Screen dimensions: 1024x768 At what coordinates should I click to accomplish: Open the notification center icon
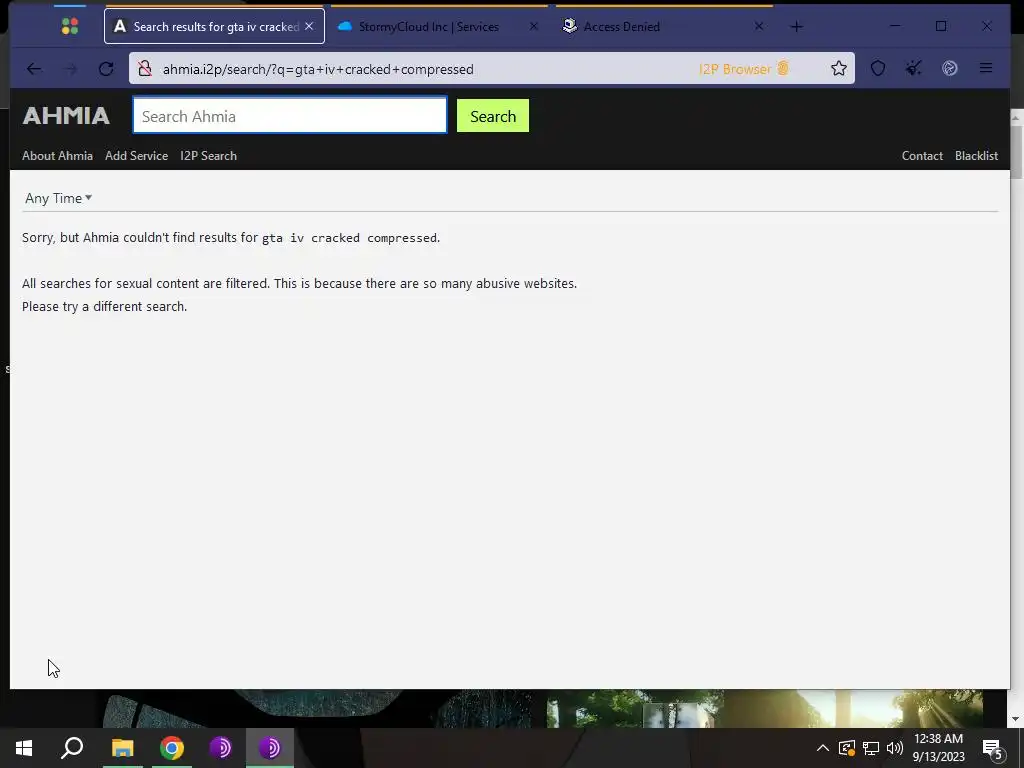pos(993,748)
